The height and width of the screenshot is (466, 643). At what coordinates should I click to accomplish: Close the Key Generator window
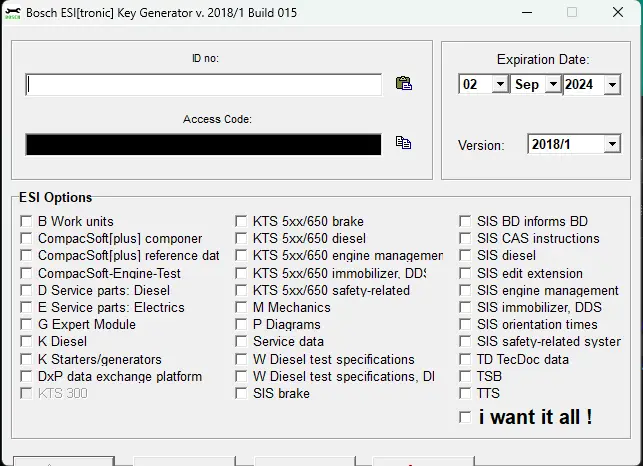tap(619, 13)
